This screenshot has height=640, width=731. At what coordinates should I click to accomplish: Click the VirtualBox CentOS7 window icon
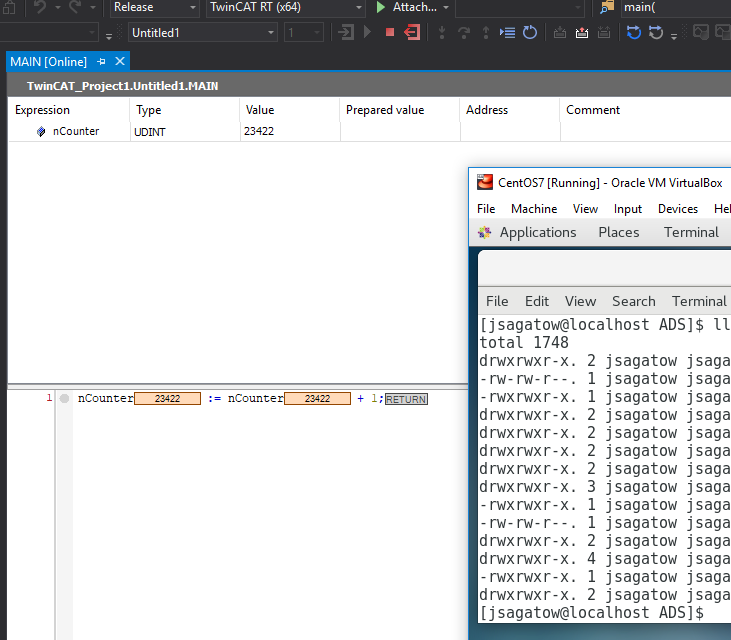coord(485,182)
